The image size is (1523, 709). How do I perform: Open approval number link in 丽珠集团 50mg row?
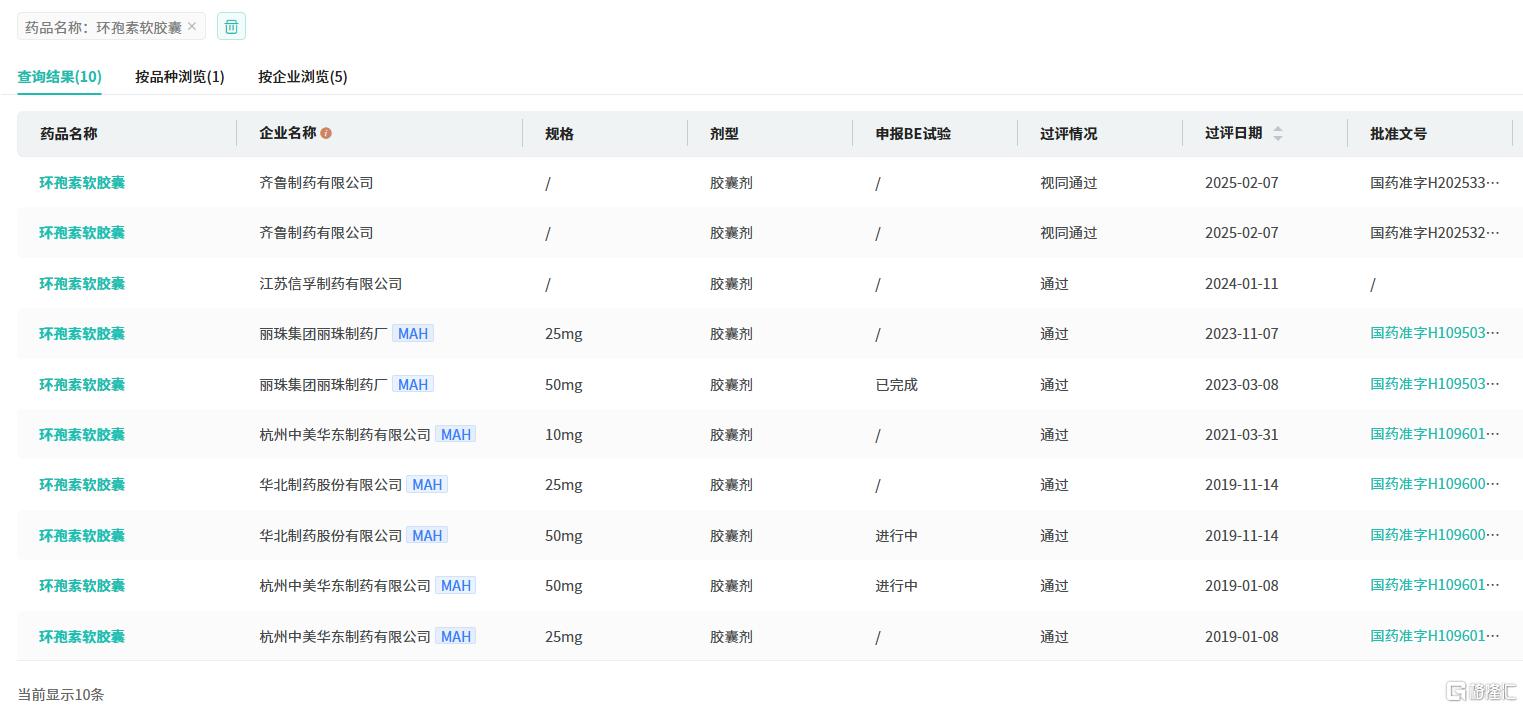click(1435, 385)
